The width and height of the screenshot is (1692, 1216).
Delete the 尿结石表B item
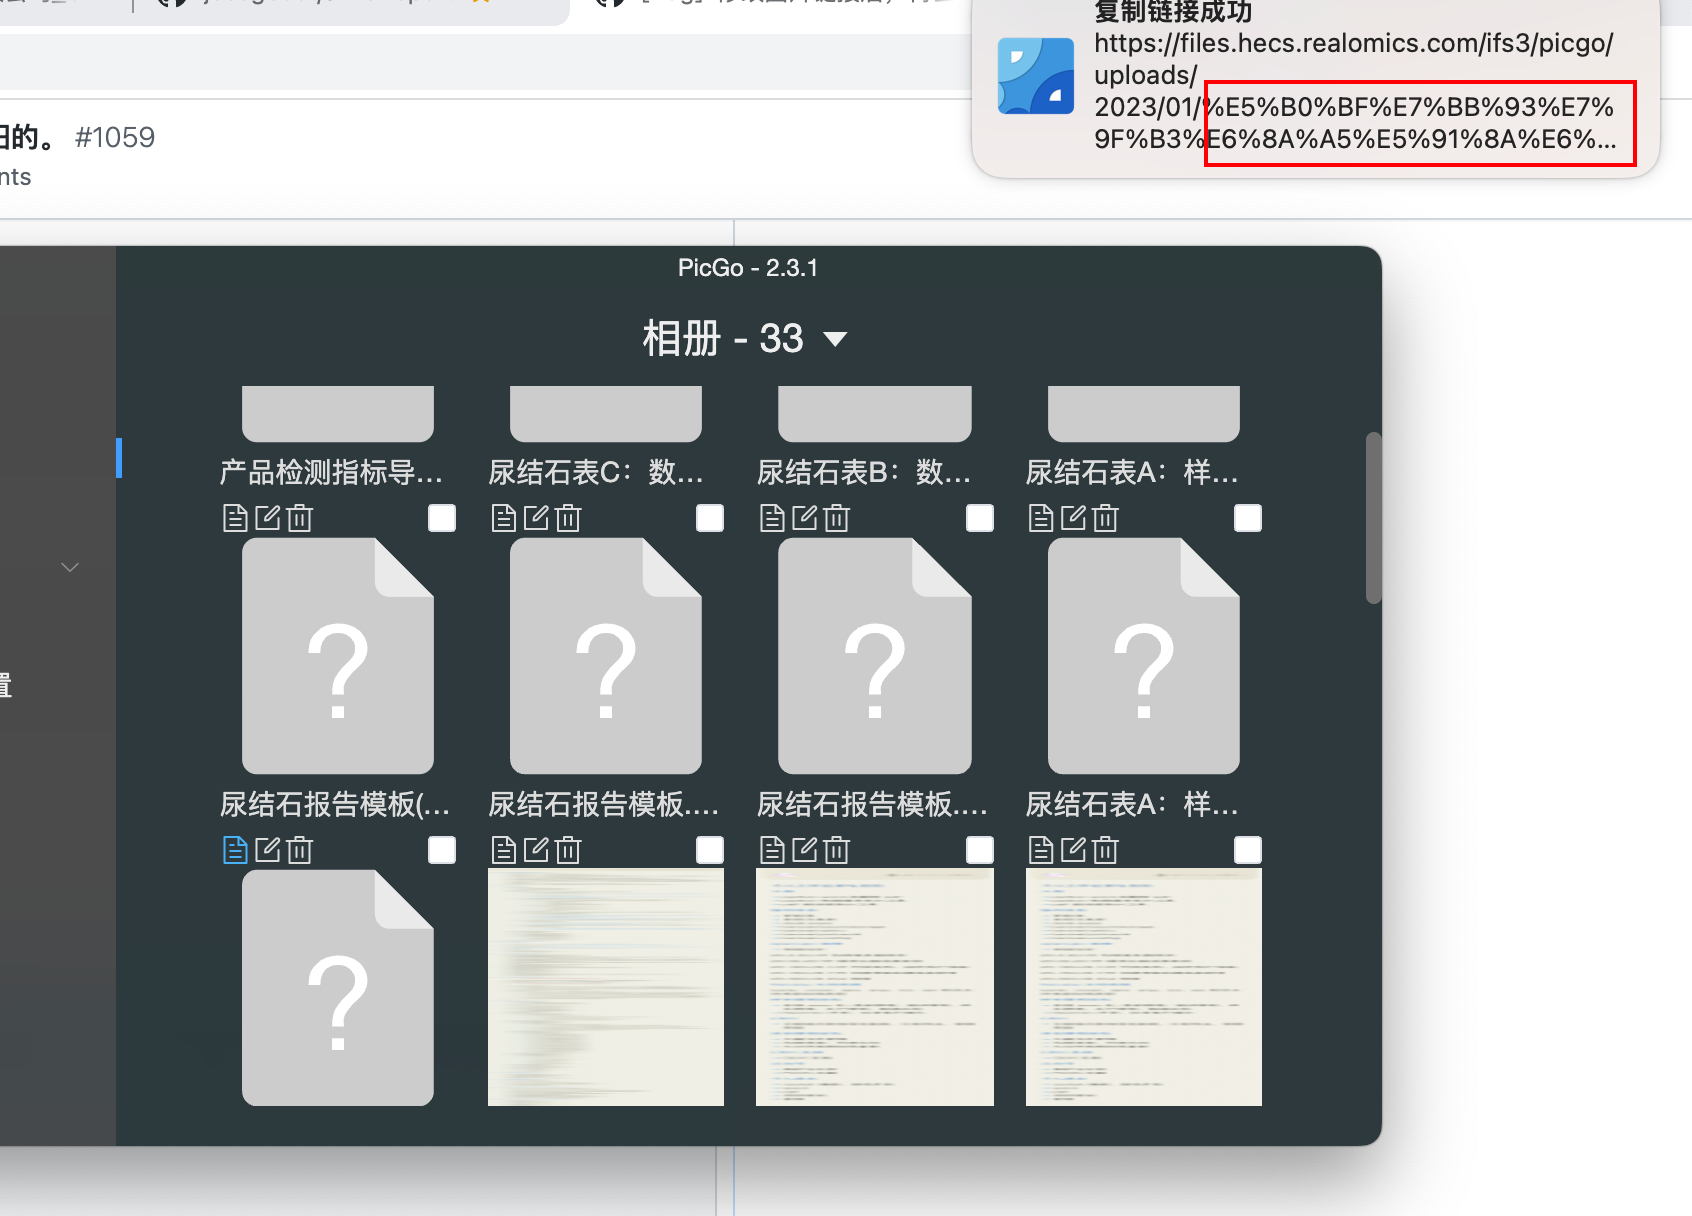pyautogui.click(x=837, y=518)
